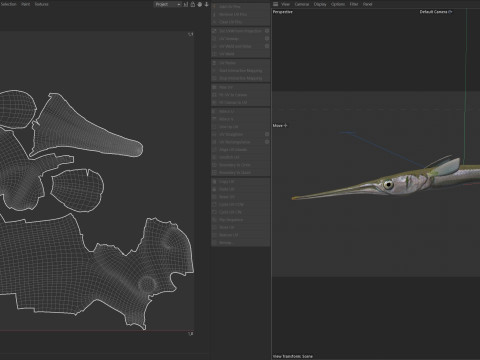The height and width of the screenshot is (360, 480).
Task: Open the Selection menu in UV editor
Action: [x=8, y=4]
